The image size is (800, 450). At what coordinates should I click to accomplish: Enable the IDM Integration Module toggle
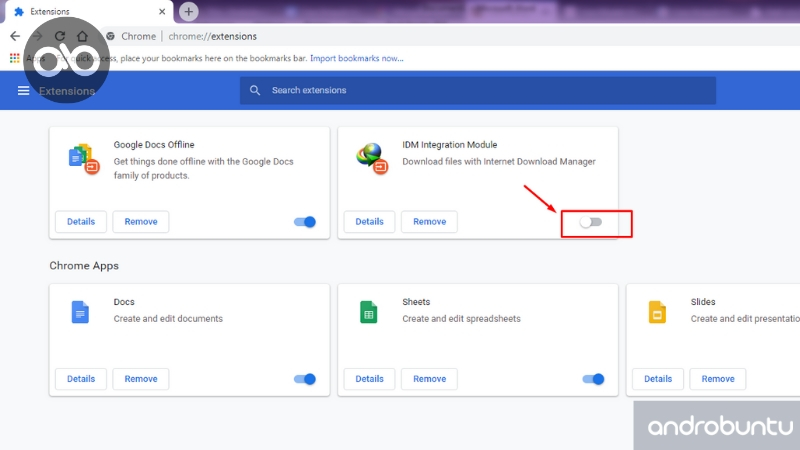[592, 222]
